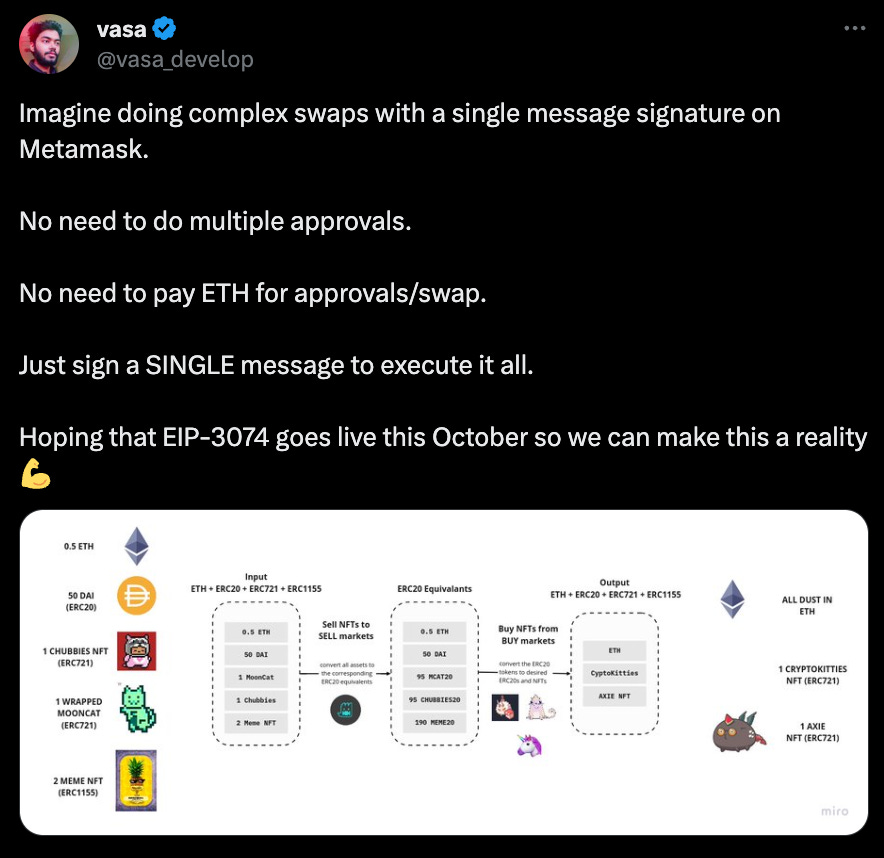Image resolution: width=884 pixels, height=858 pixels.
Task: Click the unicorn NFT image
Action: [x=529, y=746]
